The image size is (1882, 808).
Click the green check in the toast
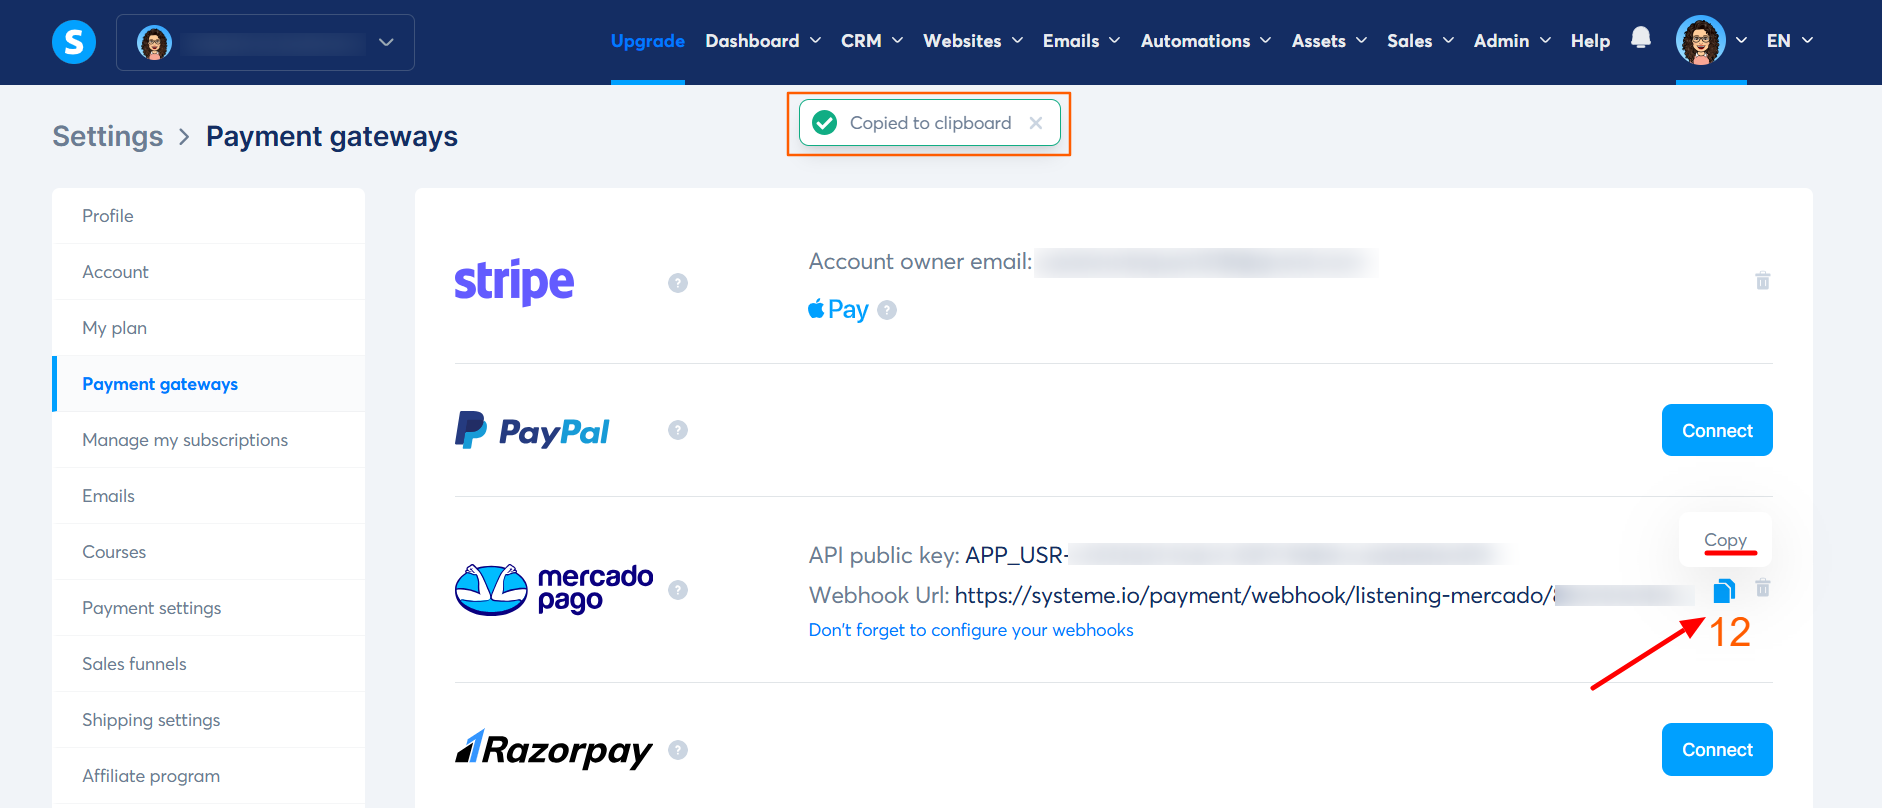[825, 123]
